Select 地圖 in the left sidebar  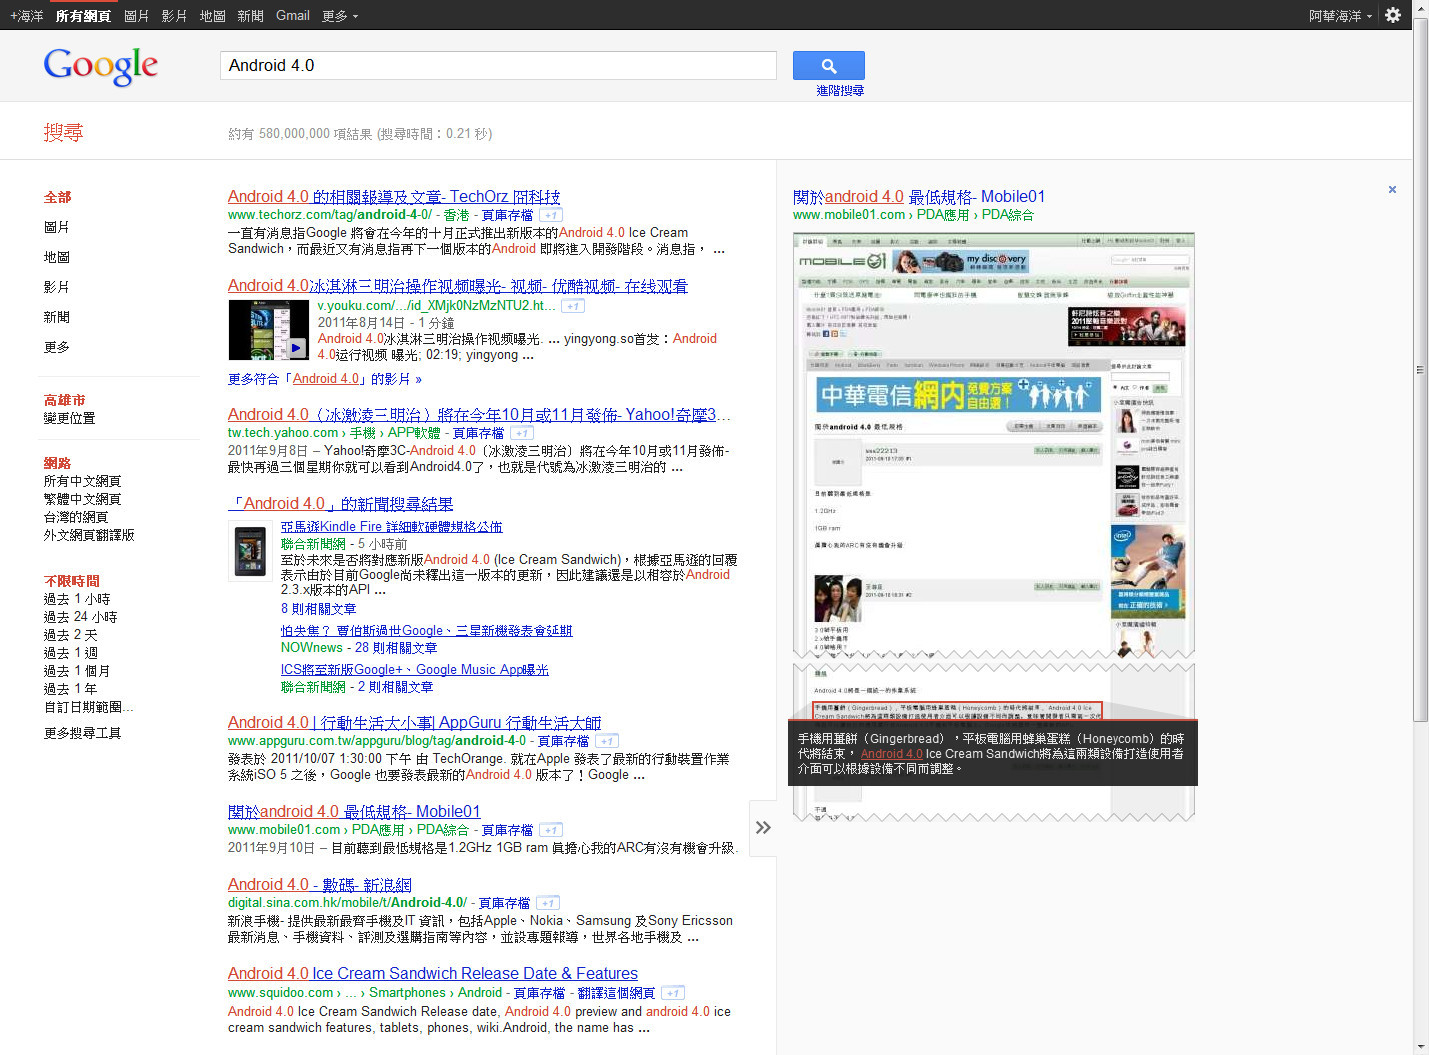[57, 257]
